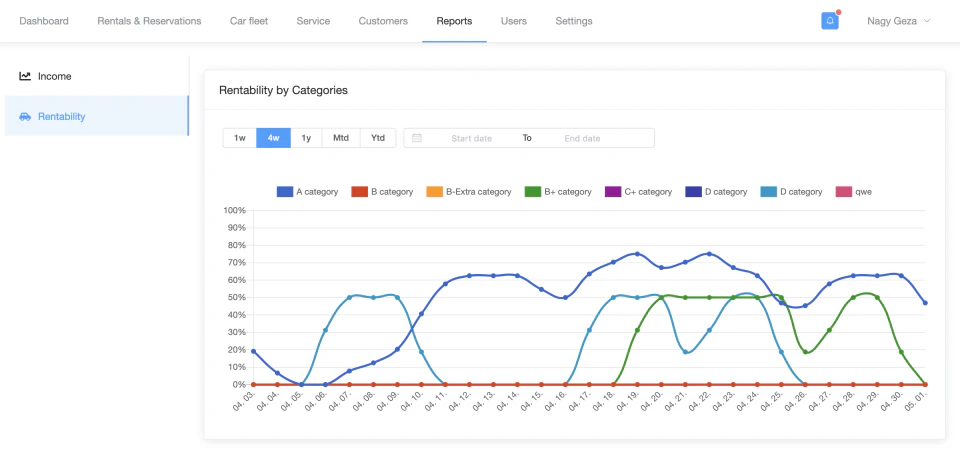Select the 1w time range

click(240, 138)
